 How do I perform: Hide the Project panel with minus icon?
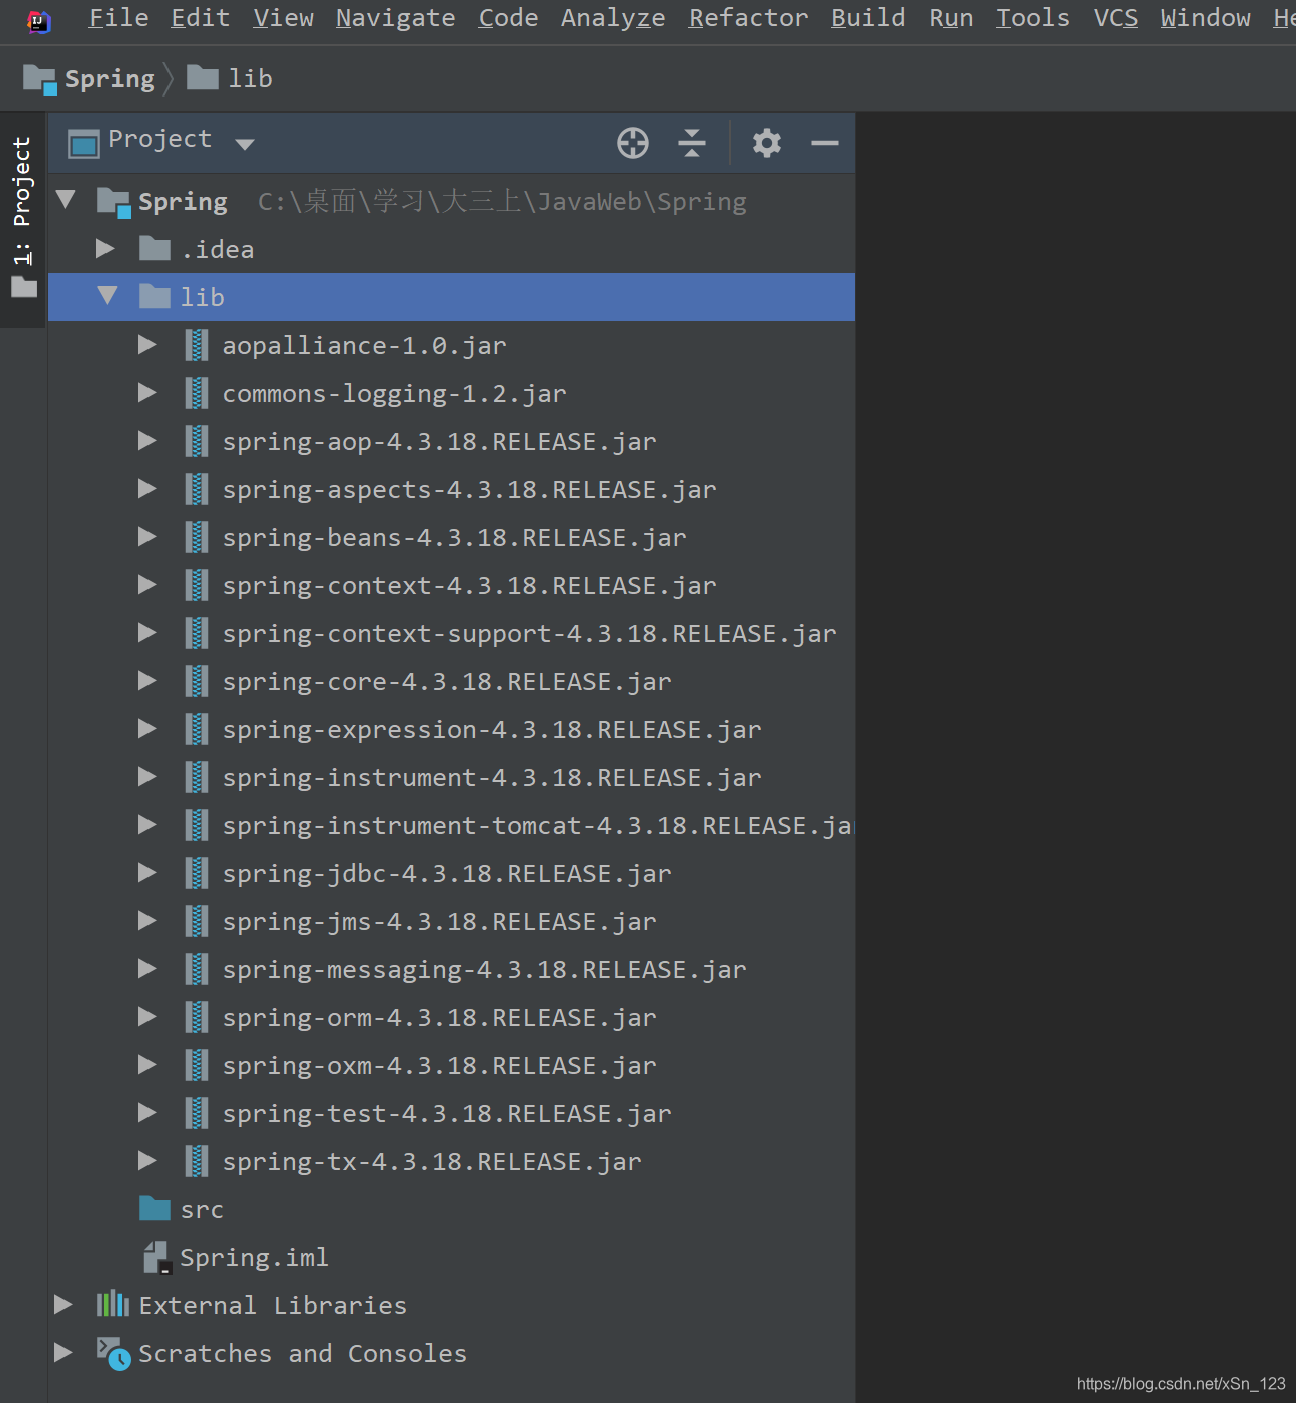[825, 143]
